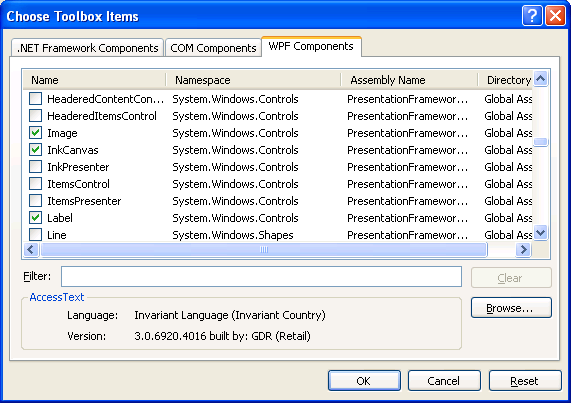The image size is (571, 403).
Task: Open the COM Components tab
Action: (x=213, y=48)
